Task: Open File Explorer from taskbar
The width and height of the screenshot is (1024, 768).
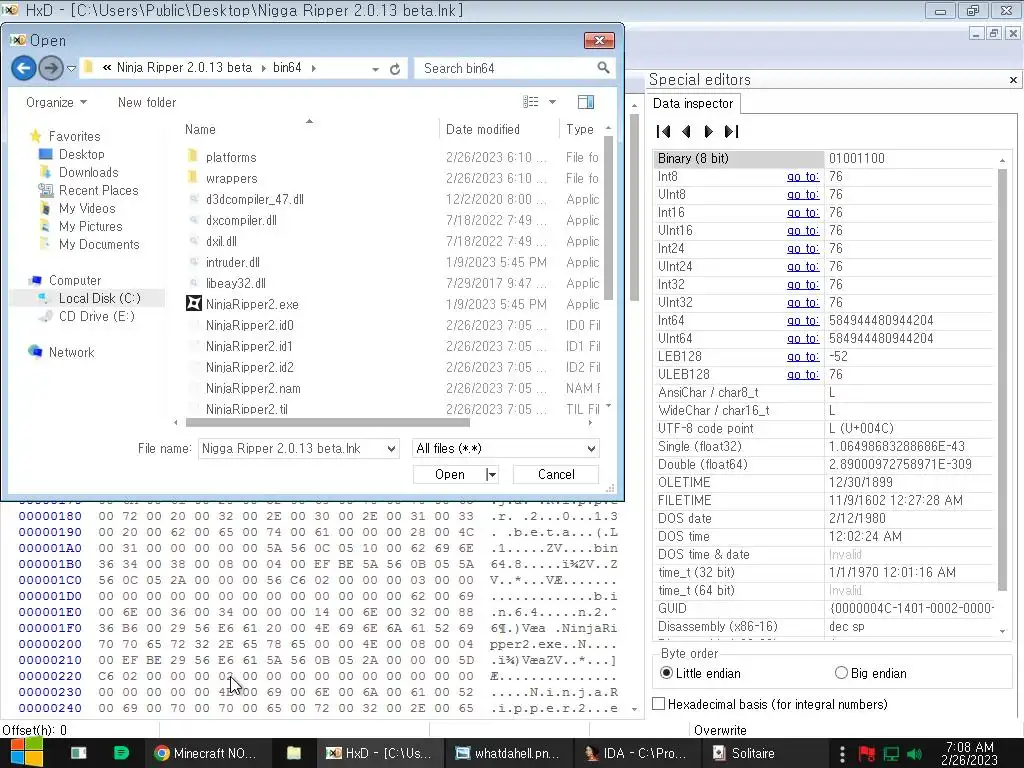Action: [294, 753]
